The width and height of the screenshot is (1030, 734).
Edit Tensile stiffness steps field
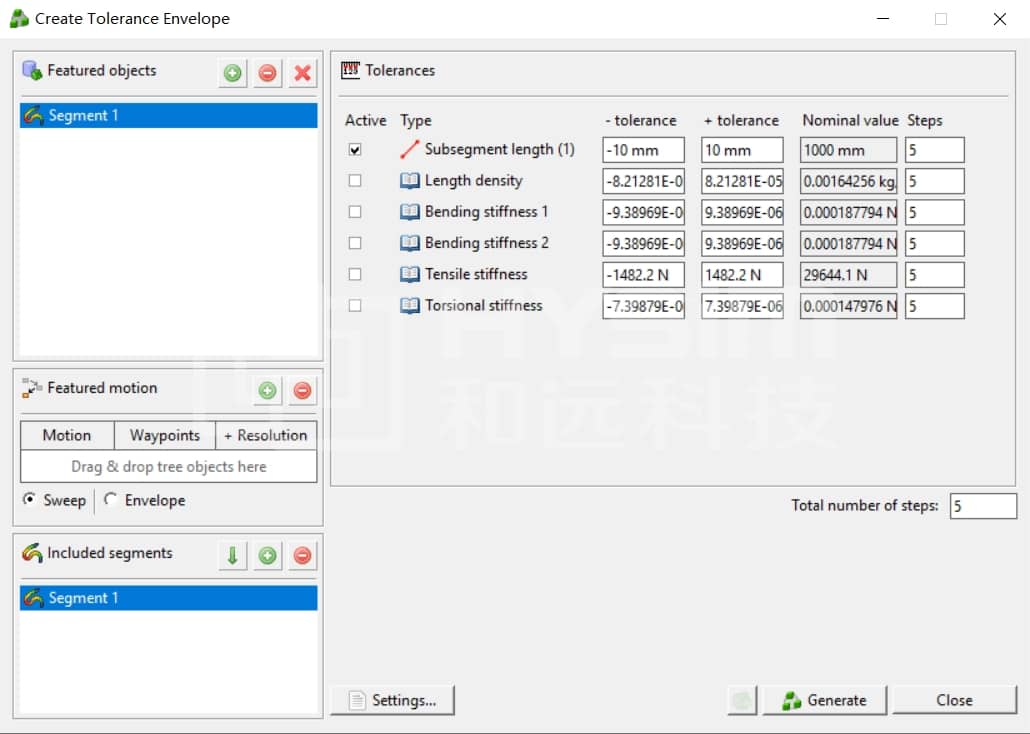coord(934,275)
